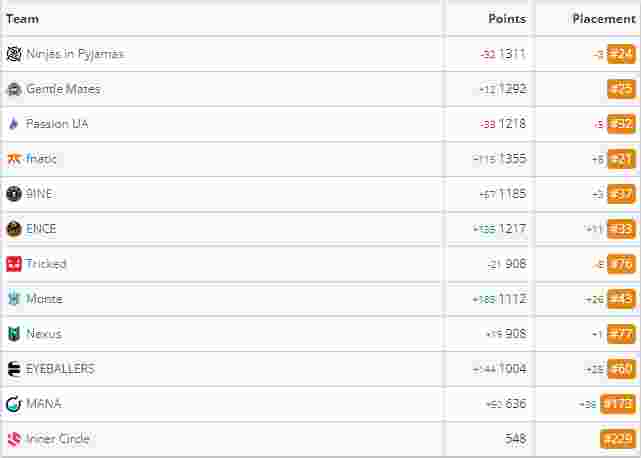Click the Inner Circle orange placement badge

click(618, 439)
